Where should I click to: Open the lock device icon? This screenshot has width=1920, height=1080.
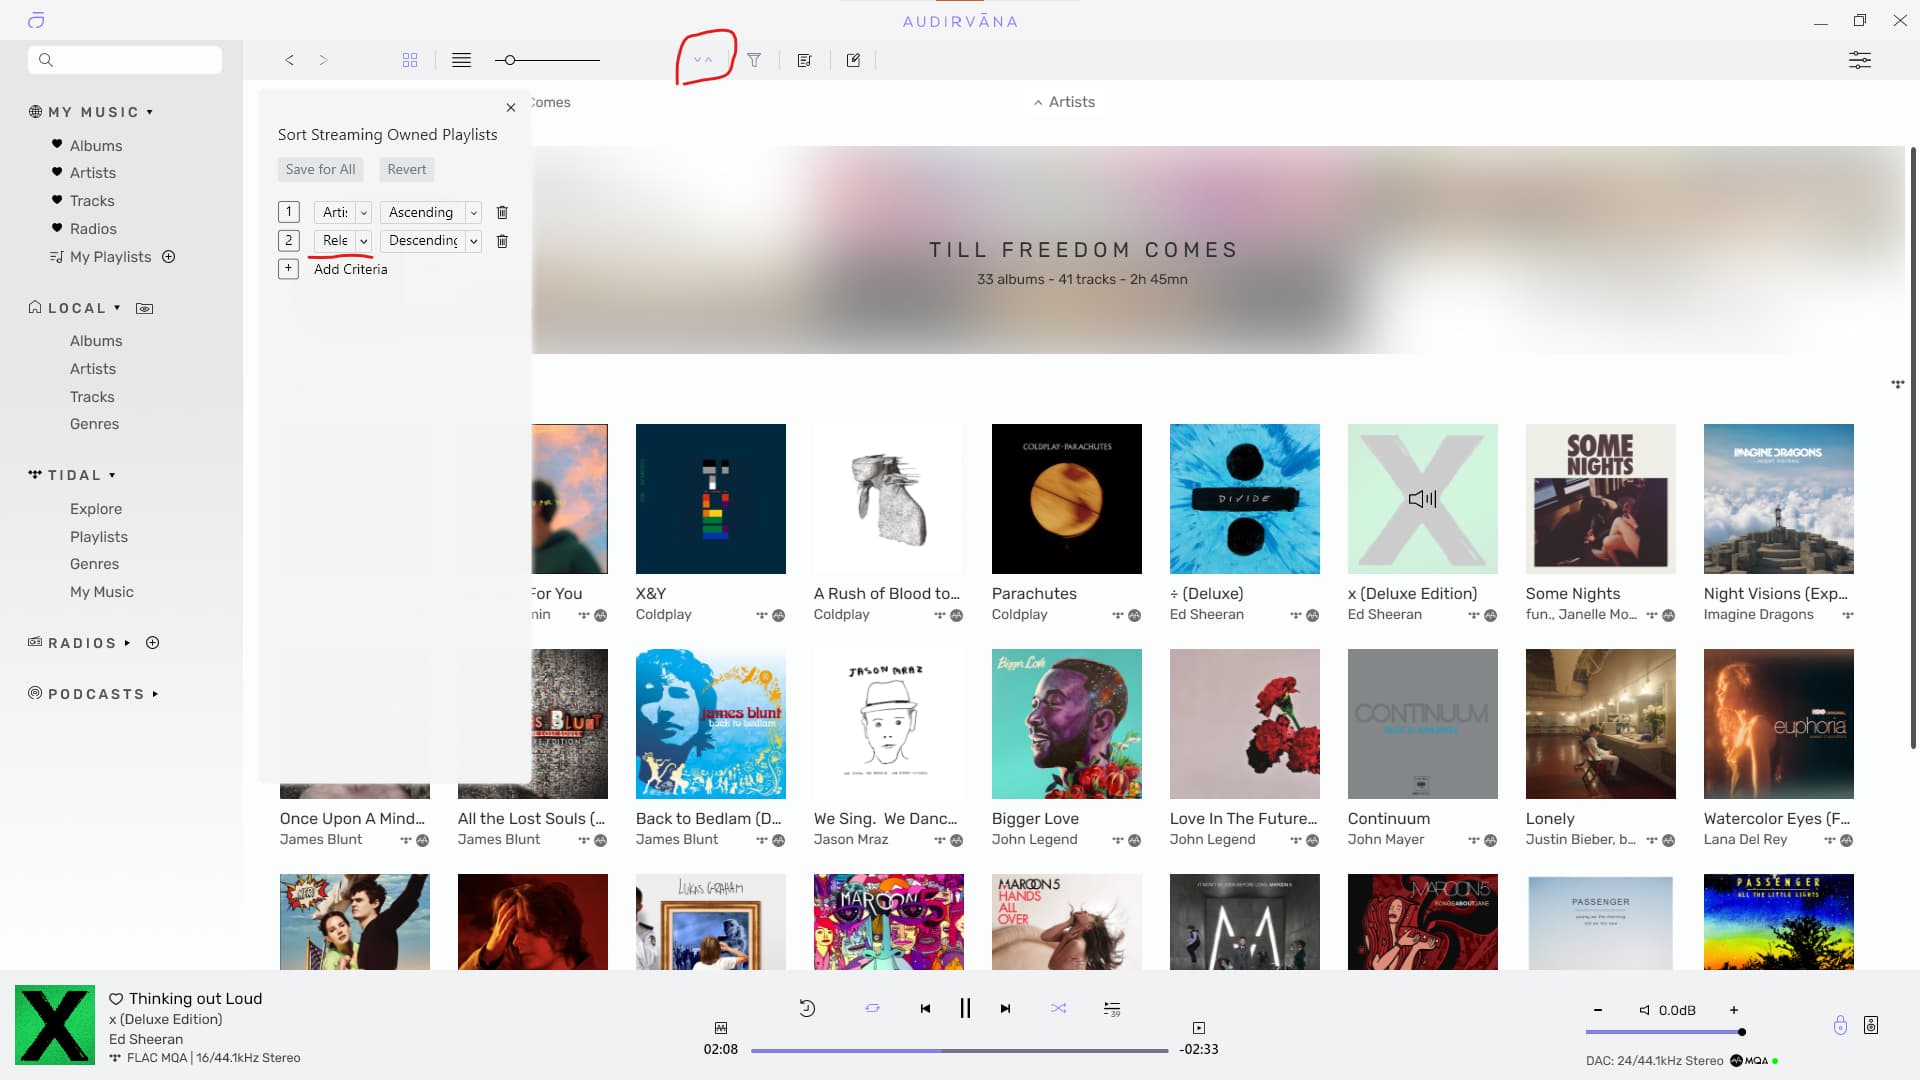(1840, 1025)
